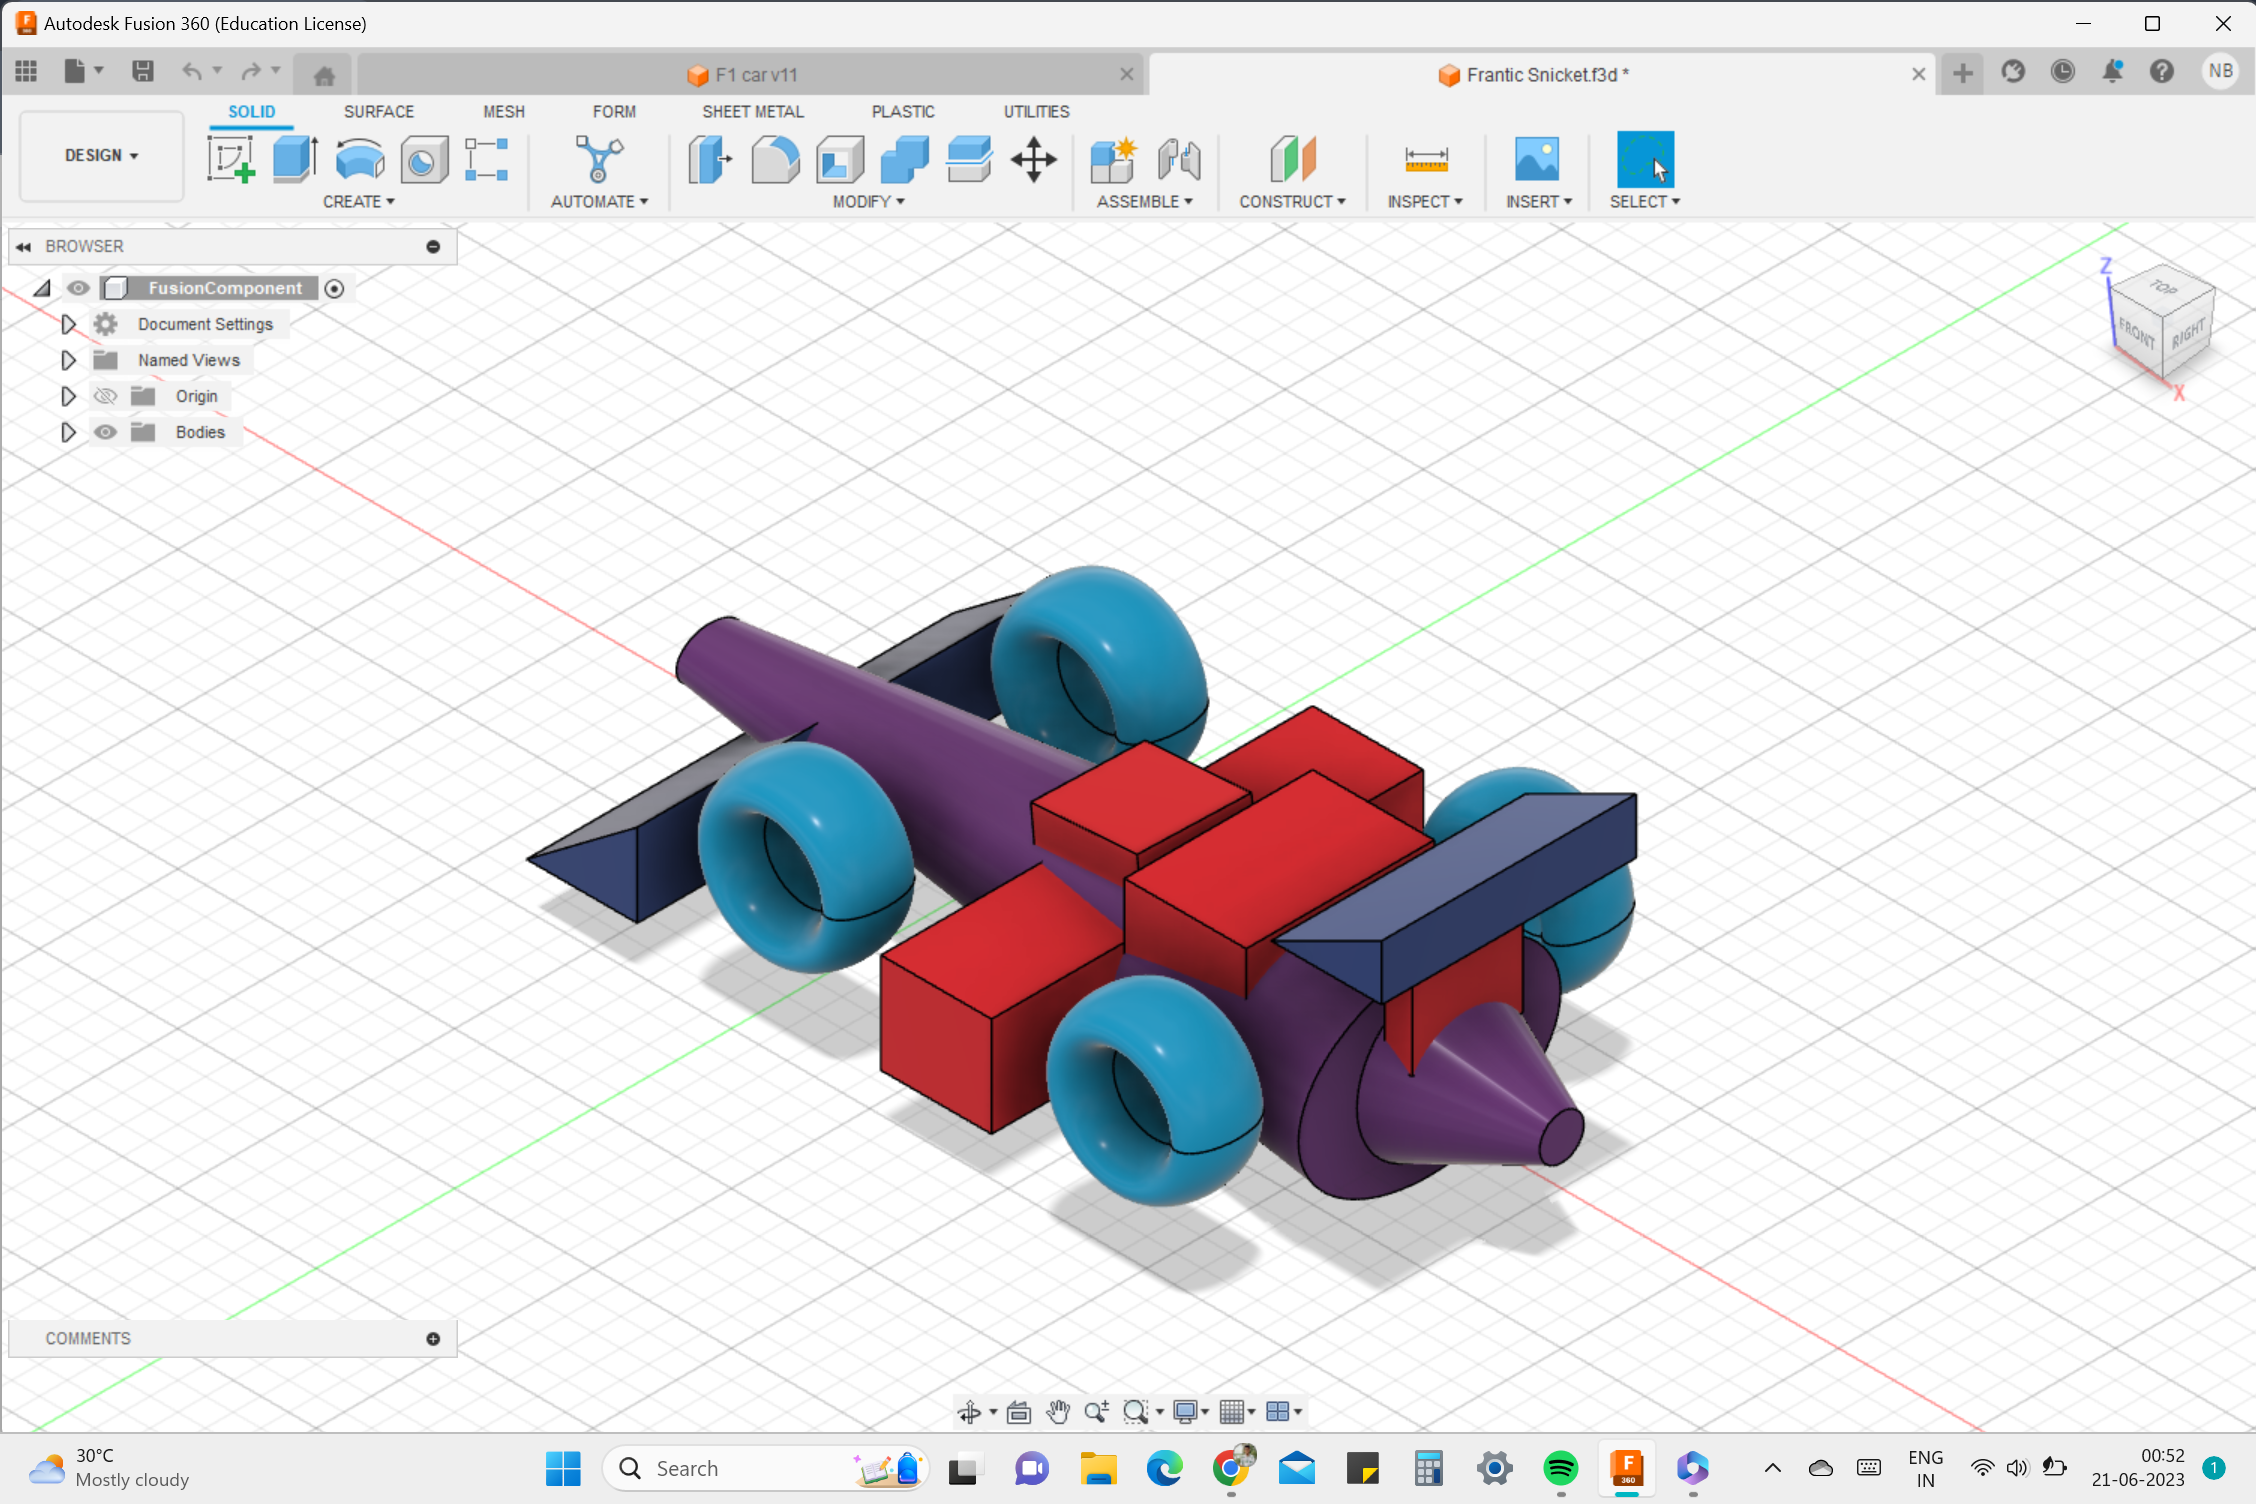Toggle visibility of Origin folder
The image size is (2256, 1504).
[104, 394]
